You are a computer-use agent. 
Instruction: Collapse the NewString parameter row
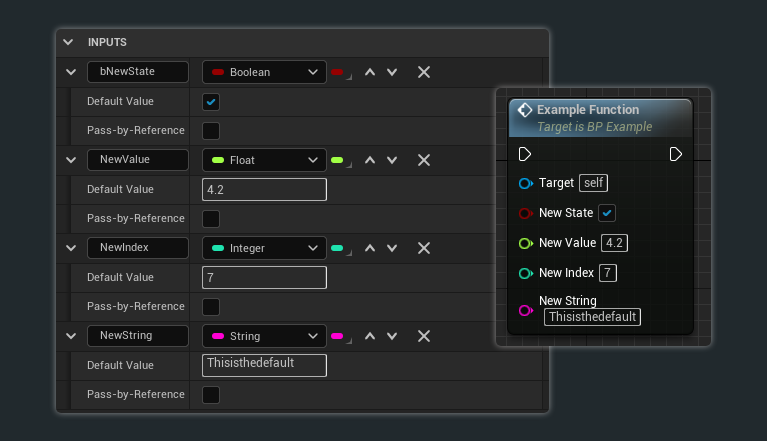(x=70, y=336)
